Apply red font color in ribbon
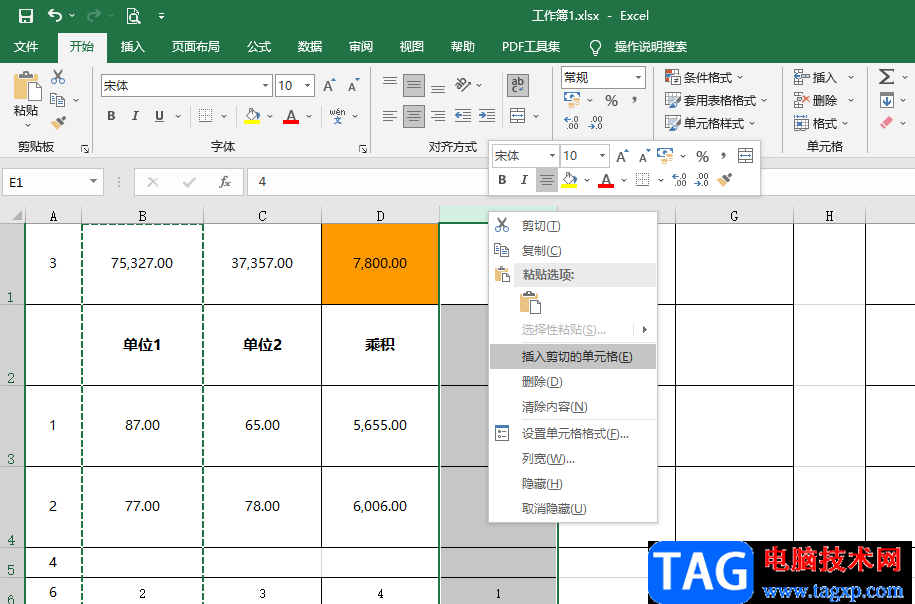 click(x=291, y=116)
